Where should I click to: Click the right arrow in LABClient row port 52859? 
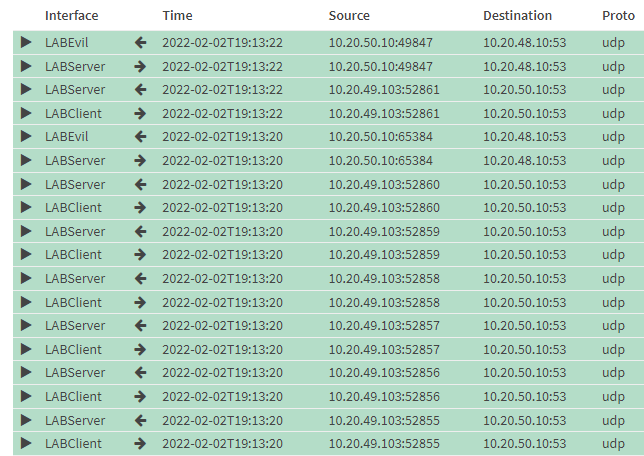click(140, 254)
